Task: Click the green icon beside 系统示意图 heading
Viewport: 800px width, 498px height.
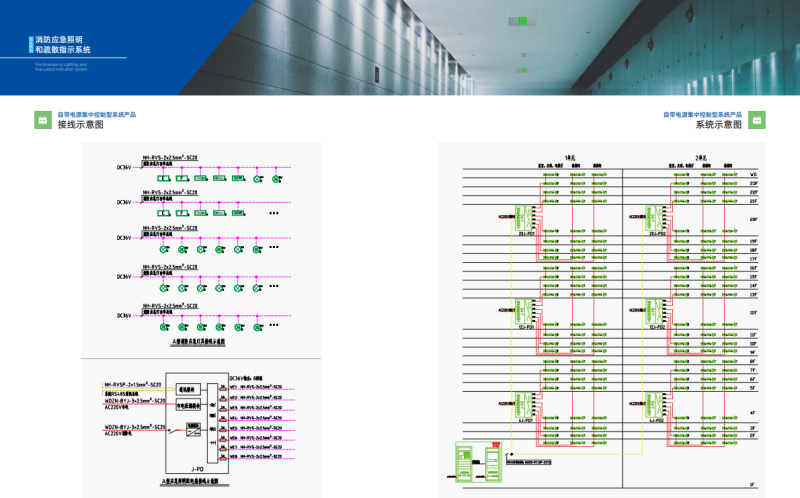Action: click(756, 120)
